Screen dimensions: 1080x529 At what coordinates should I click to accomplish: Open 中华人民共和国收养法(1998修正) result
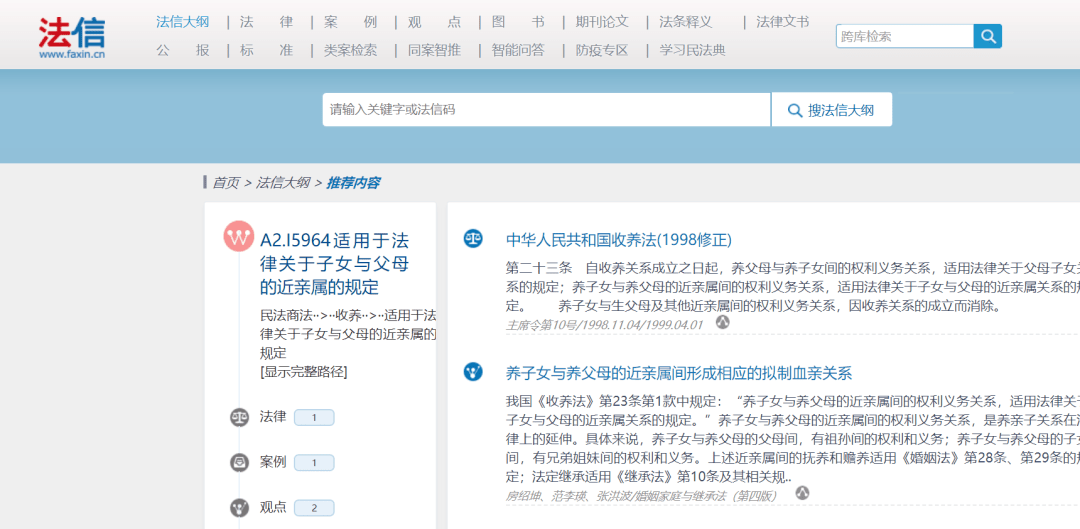click(619, 240)
